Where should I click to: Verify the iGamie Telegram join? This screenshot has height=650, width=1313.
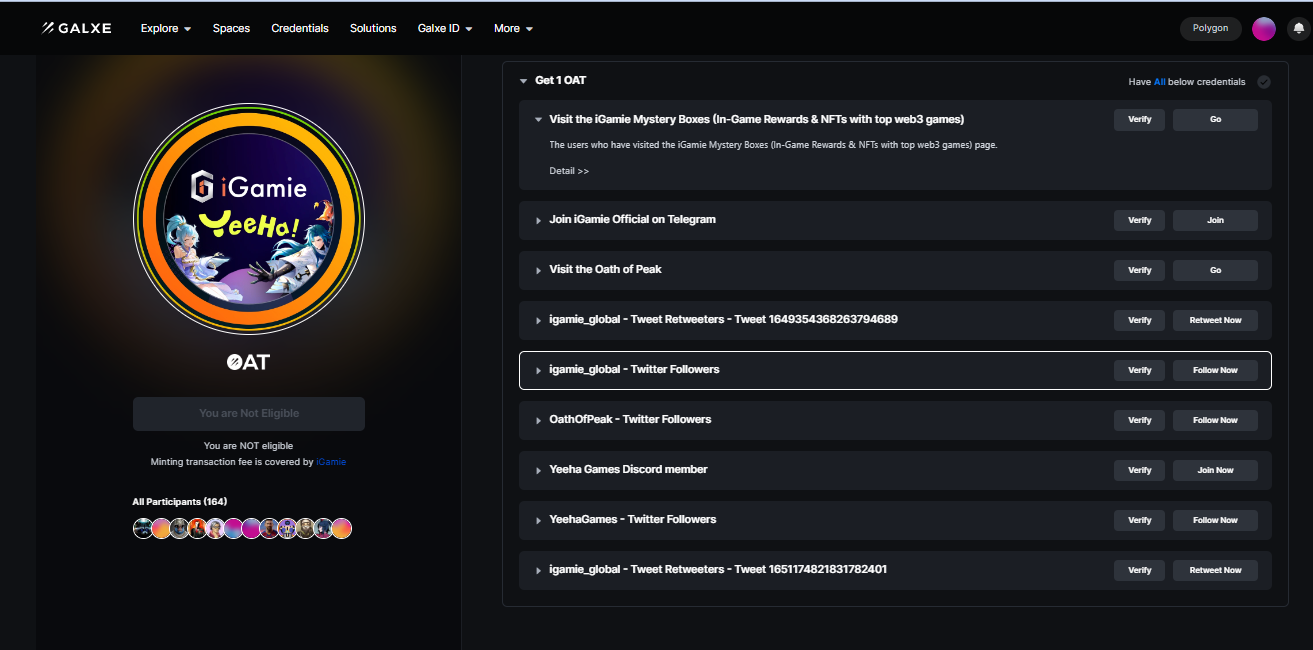(1140, 220)
